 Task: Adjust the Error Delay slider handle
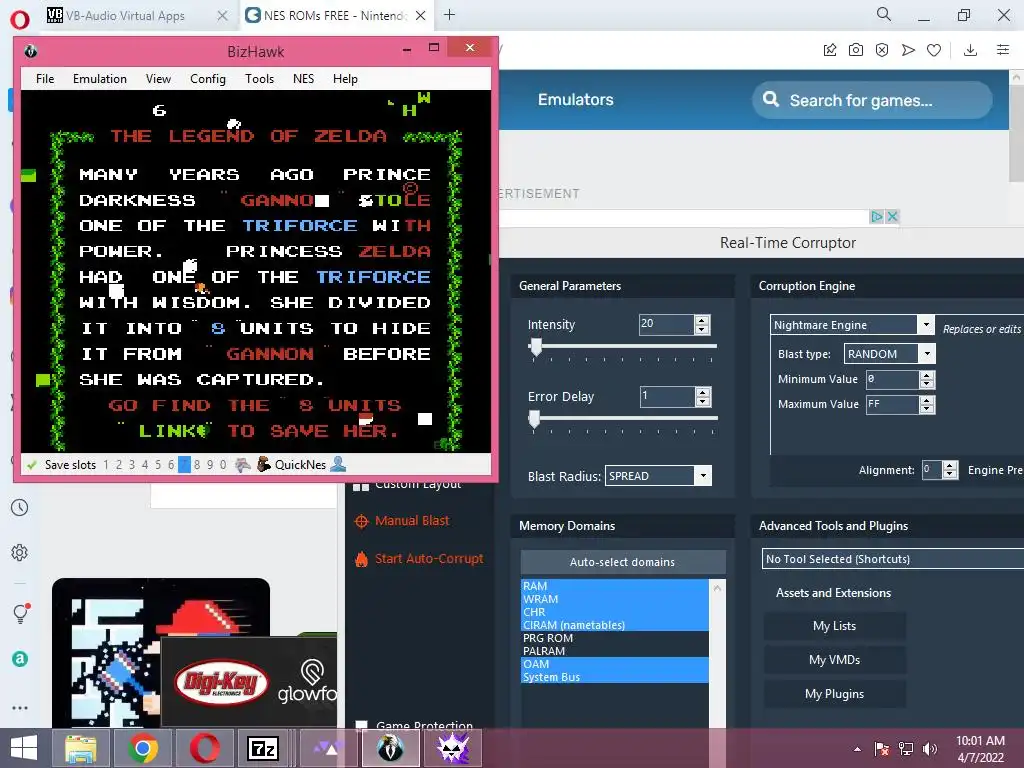(534, 419)
